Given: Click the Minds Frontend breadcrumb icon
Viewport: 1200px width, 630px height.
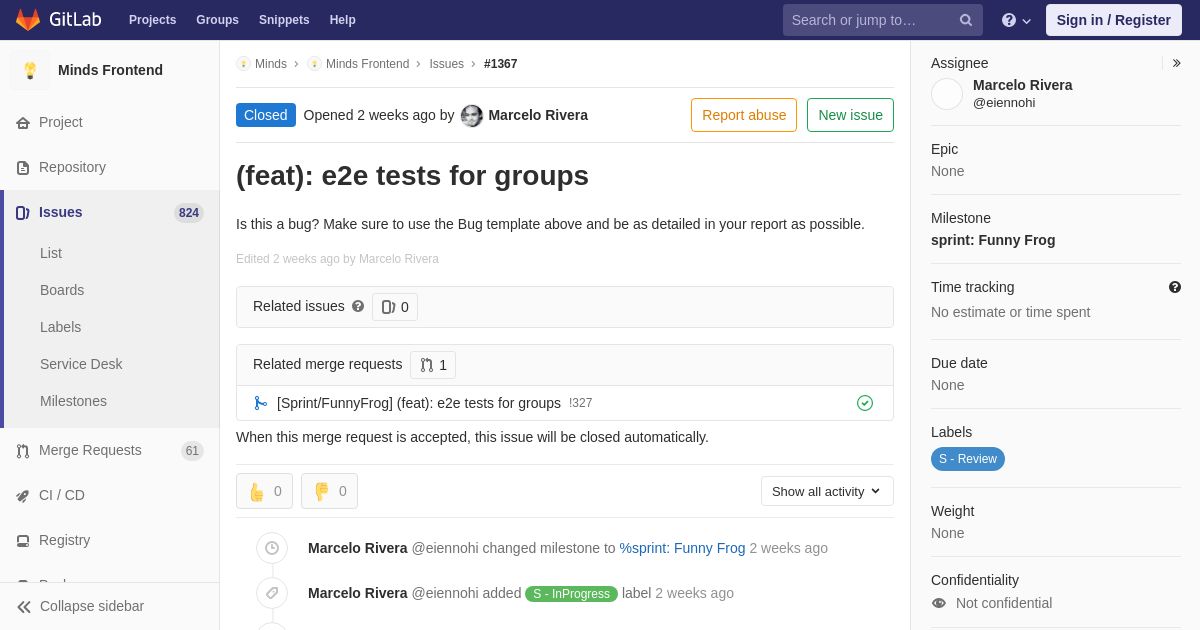Looking at the screenshot, I should [315, 64].
